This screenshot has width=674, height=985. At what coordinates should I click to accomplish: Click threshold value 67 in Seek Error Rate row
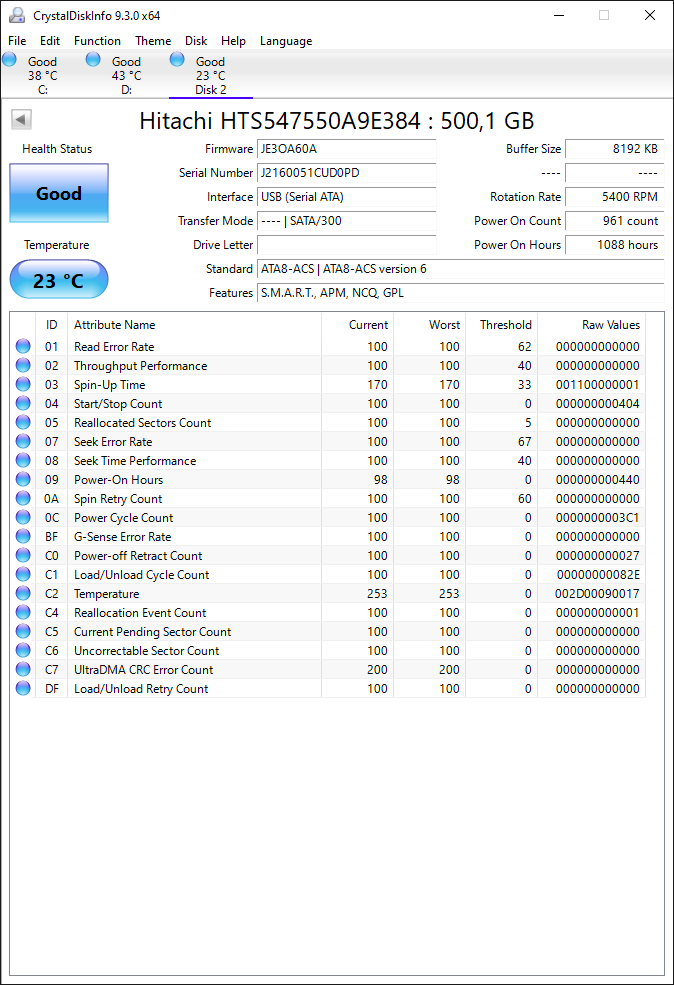click(x=525, y=442)
